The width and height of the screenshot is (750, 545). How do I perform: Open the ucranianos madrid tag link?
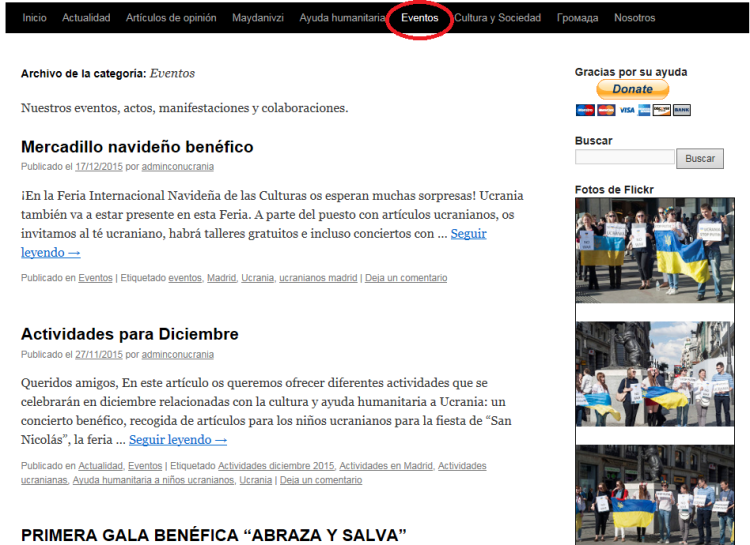tap(318, 278)
